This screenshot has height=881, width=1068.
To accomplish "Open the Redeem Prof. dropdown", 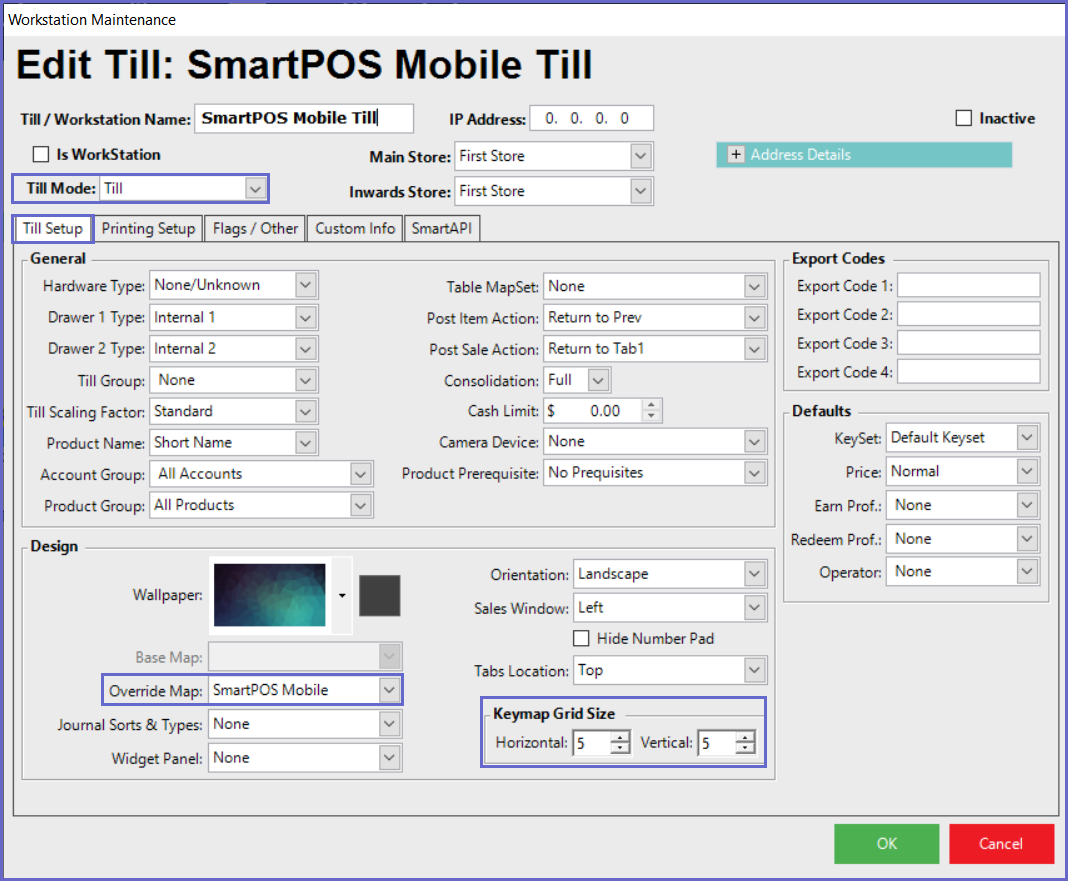I will [1027, 539].
